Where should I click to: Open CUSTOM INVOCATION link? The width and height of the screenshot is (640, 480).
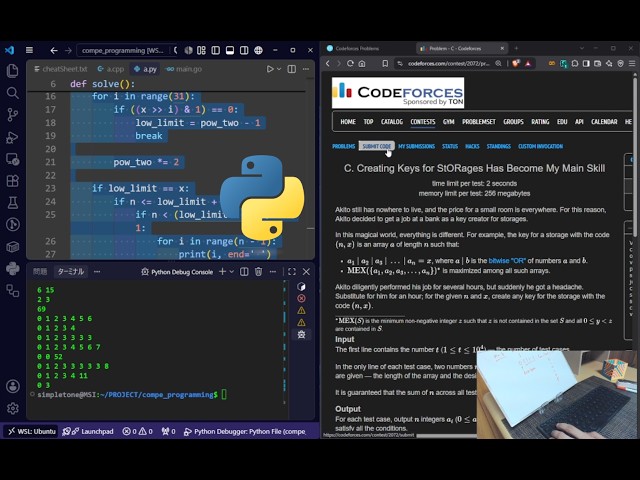(x=540, y=146)
